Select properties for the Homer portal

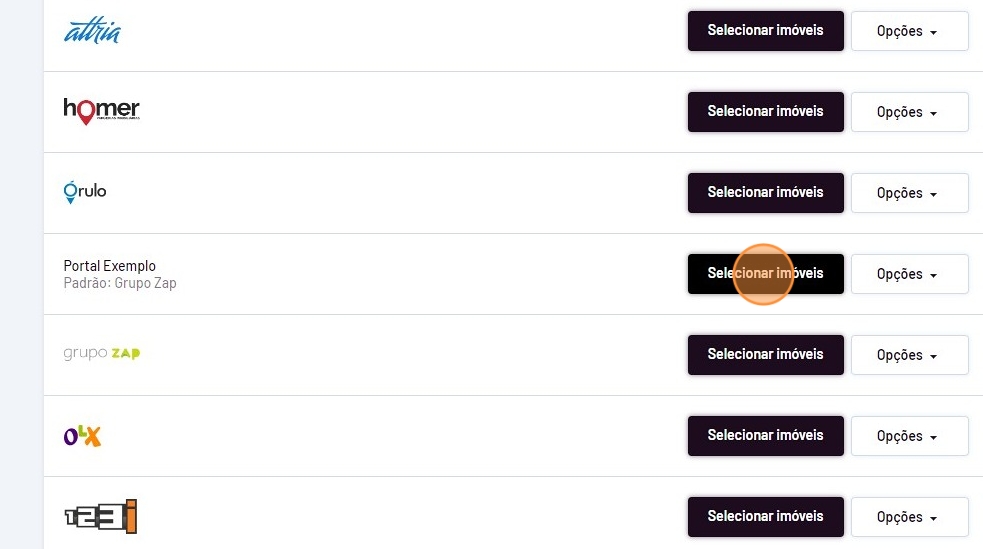click(765, 112)
